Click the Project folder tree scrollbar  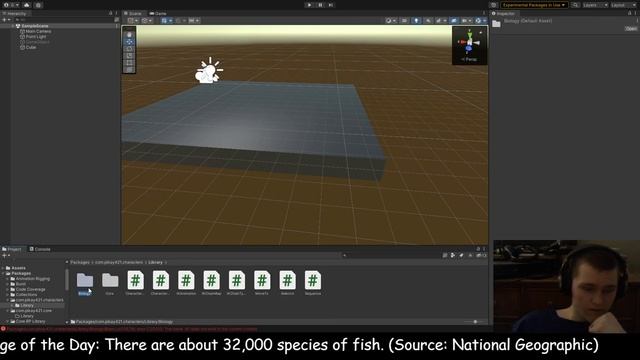[x=67, y=280]
